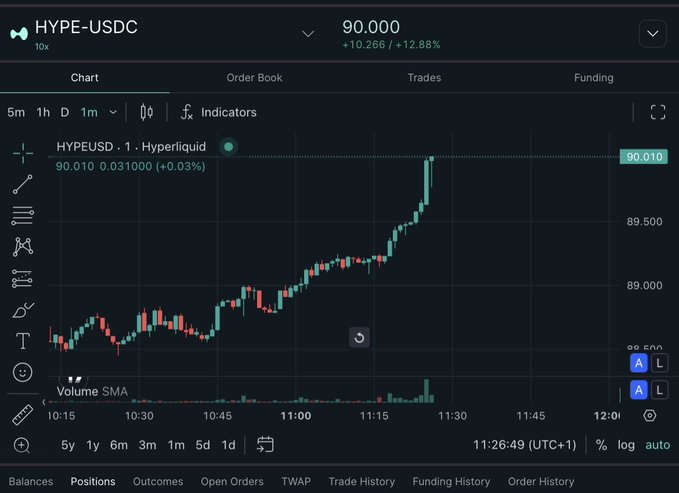This screenshot has height=493, width=679.
Task: Expand the HYPE-USDC pair selector
Action: pos(308,34)
